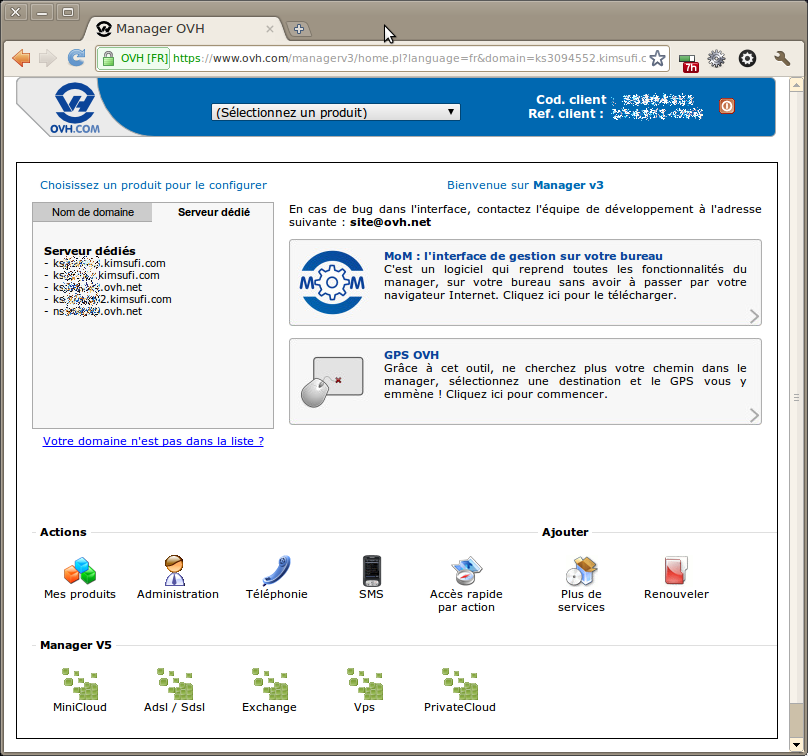
Task: Click the browser back arrow
Action: click(x=21, y=58)
